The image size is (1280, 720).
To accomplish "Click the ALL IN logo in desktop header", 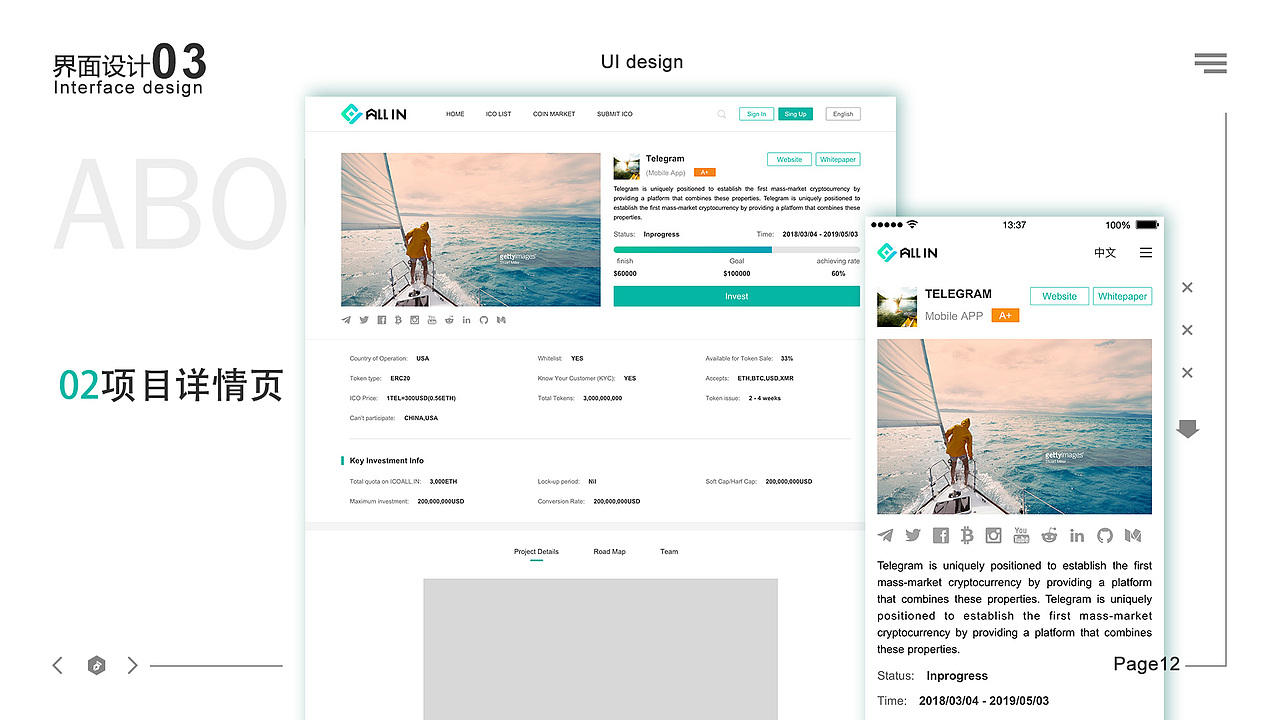I will click(373, 114).
